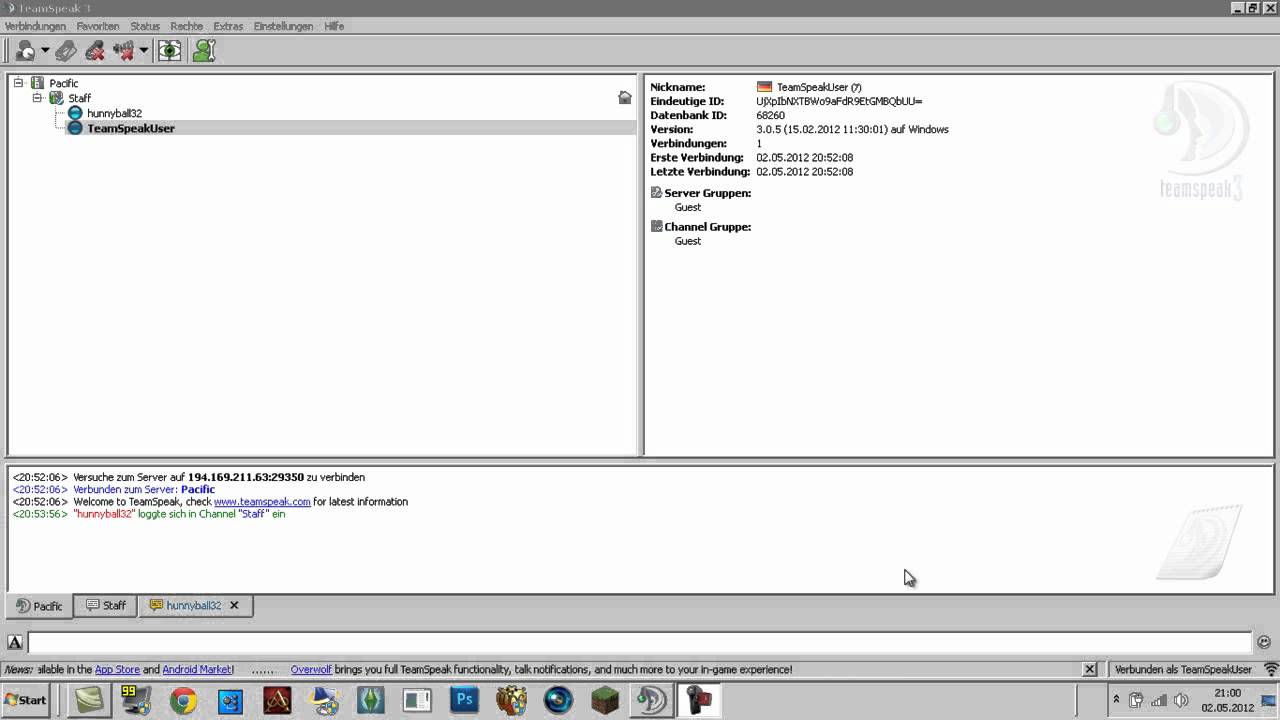Open the contacts manager toolbar icon
Screen dimensions: 1280x720
coord(204,50)
